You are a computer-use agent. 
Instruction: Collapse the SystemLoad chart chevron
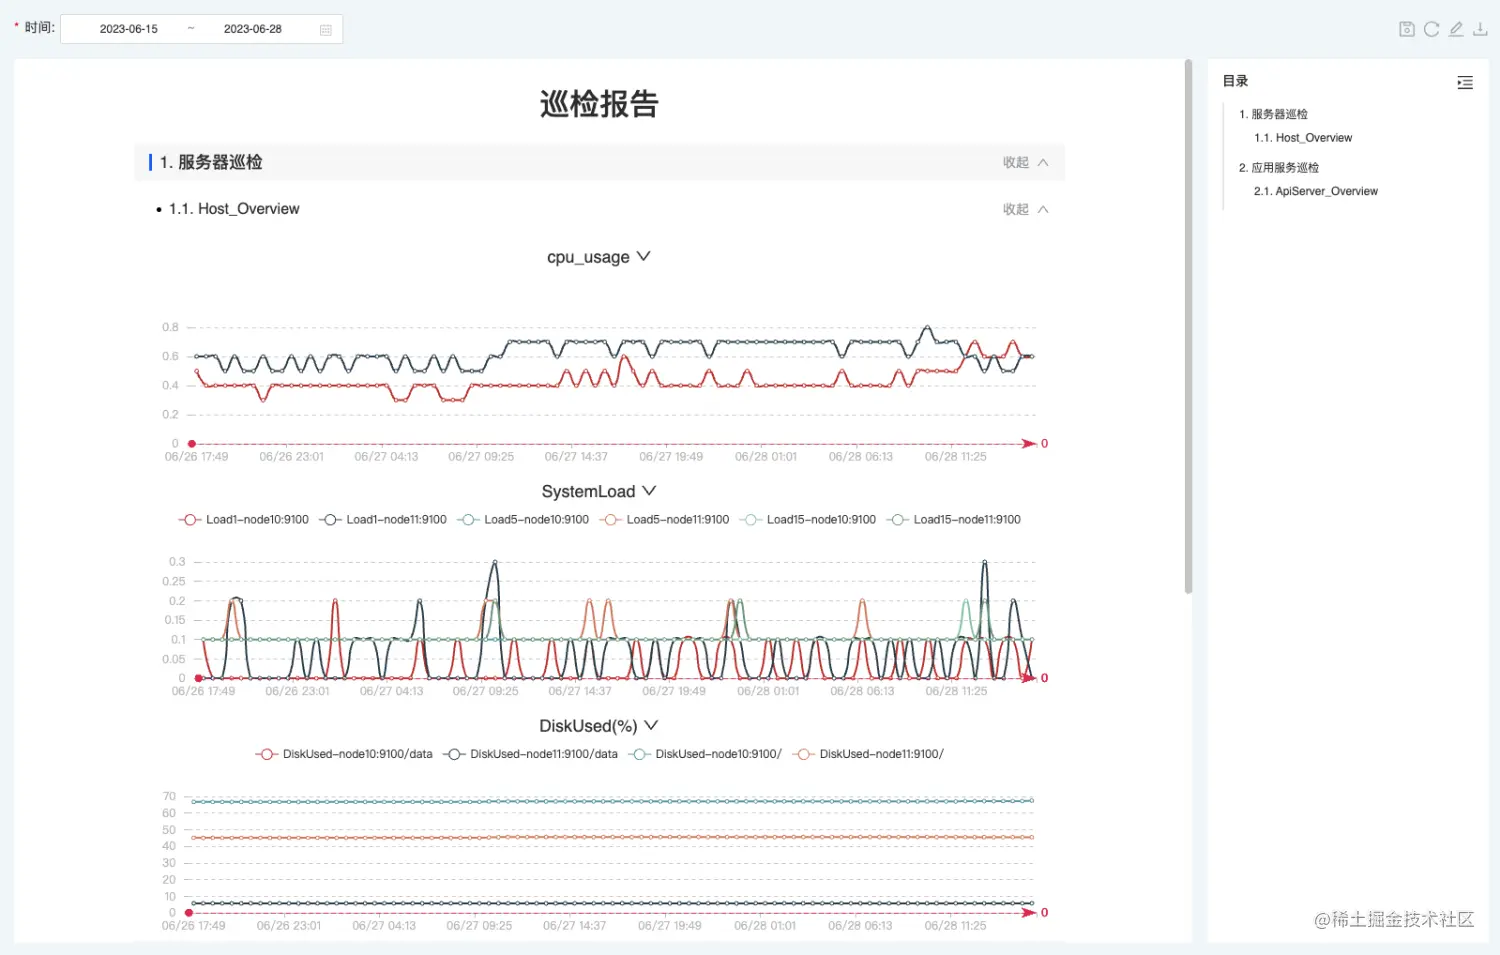[x=649, y=491]
